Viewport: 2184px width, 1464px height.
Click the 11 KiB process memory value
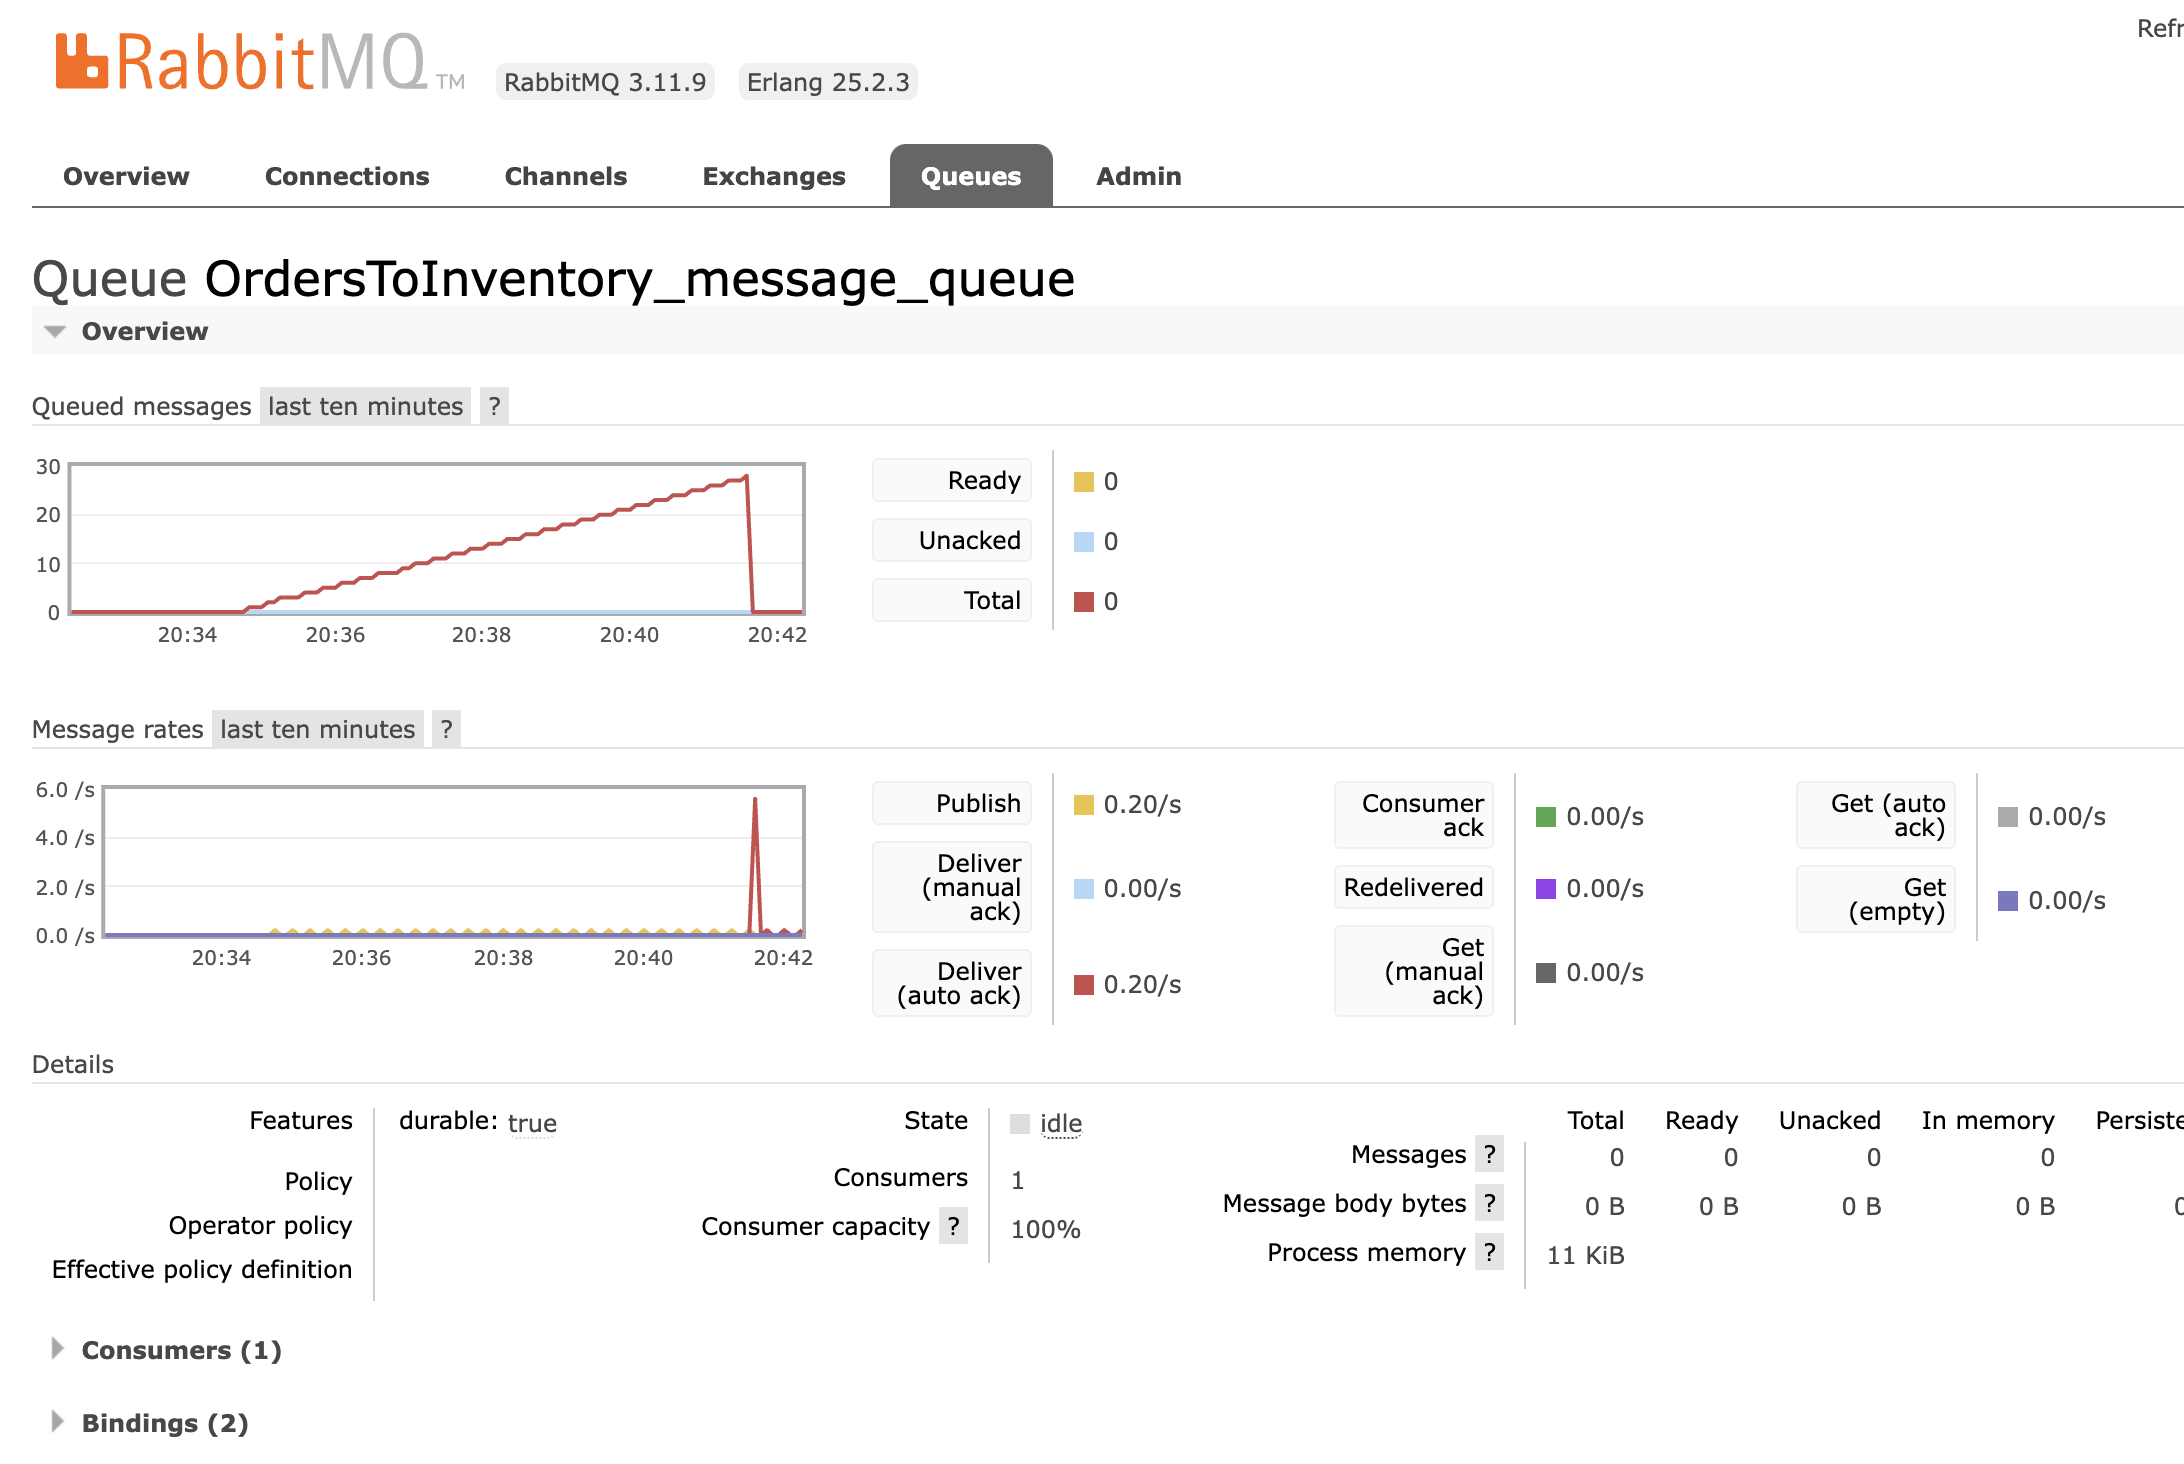coord(1586,1255)
